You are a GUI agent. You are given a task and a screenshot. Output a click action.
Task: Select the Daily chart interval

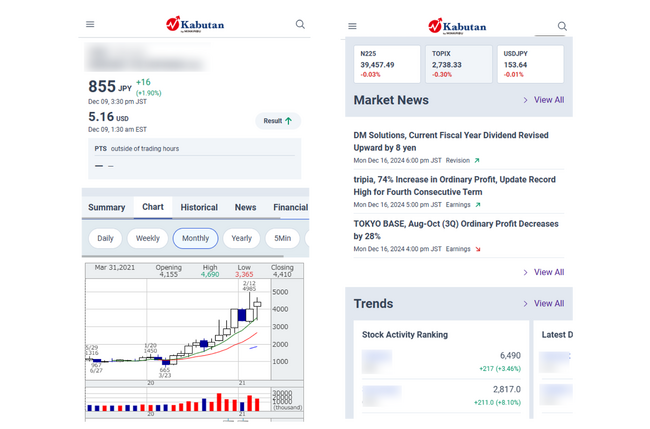tap(105, 238)
